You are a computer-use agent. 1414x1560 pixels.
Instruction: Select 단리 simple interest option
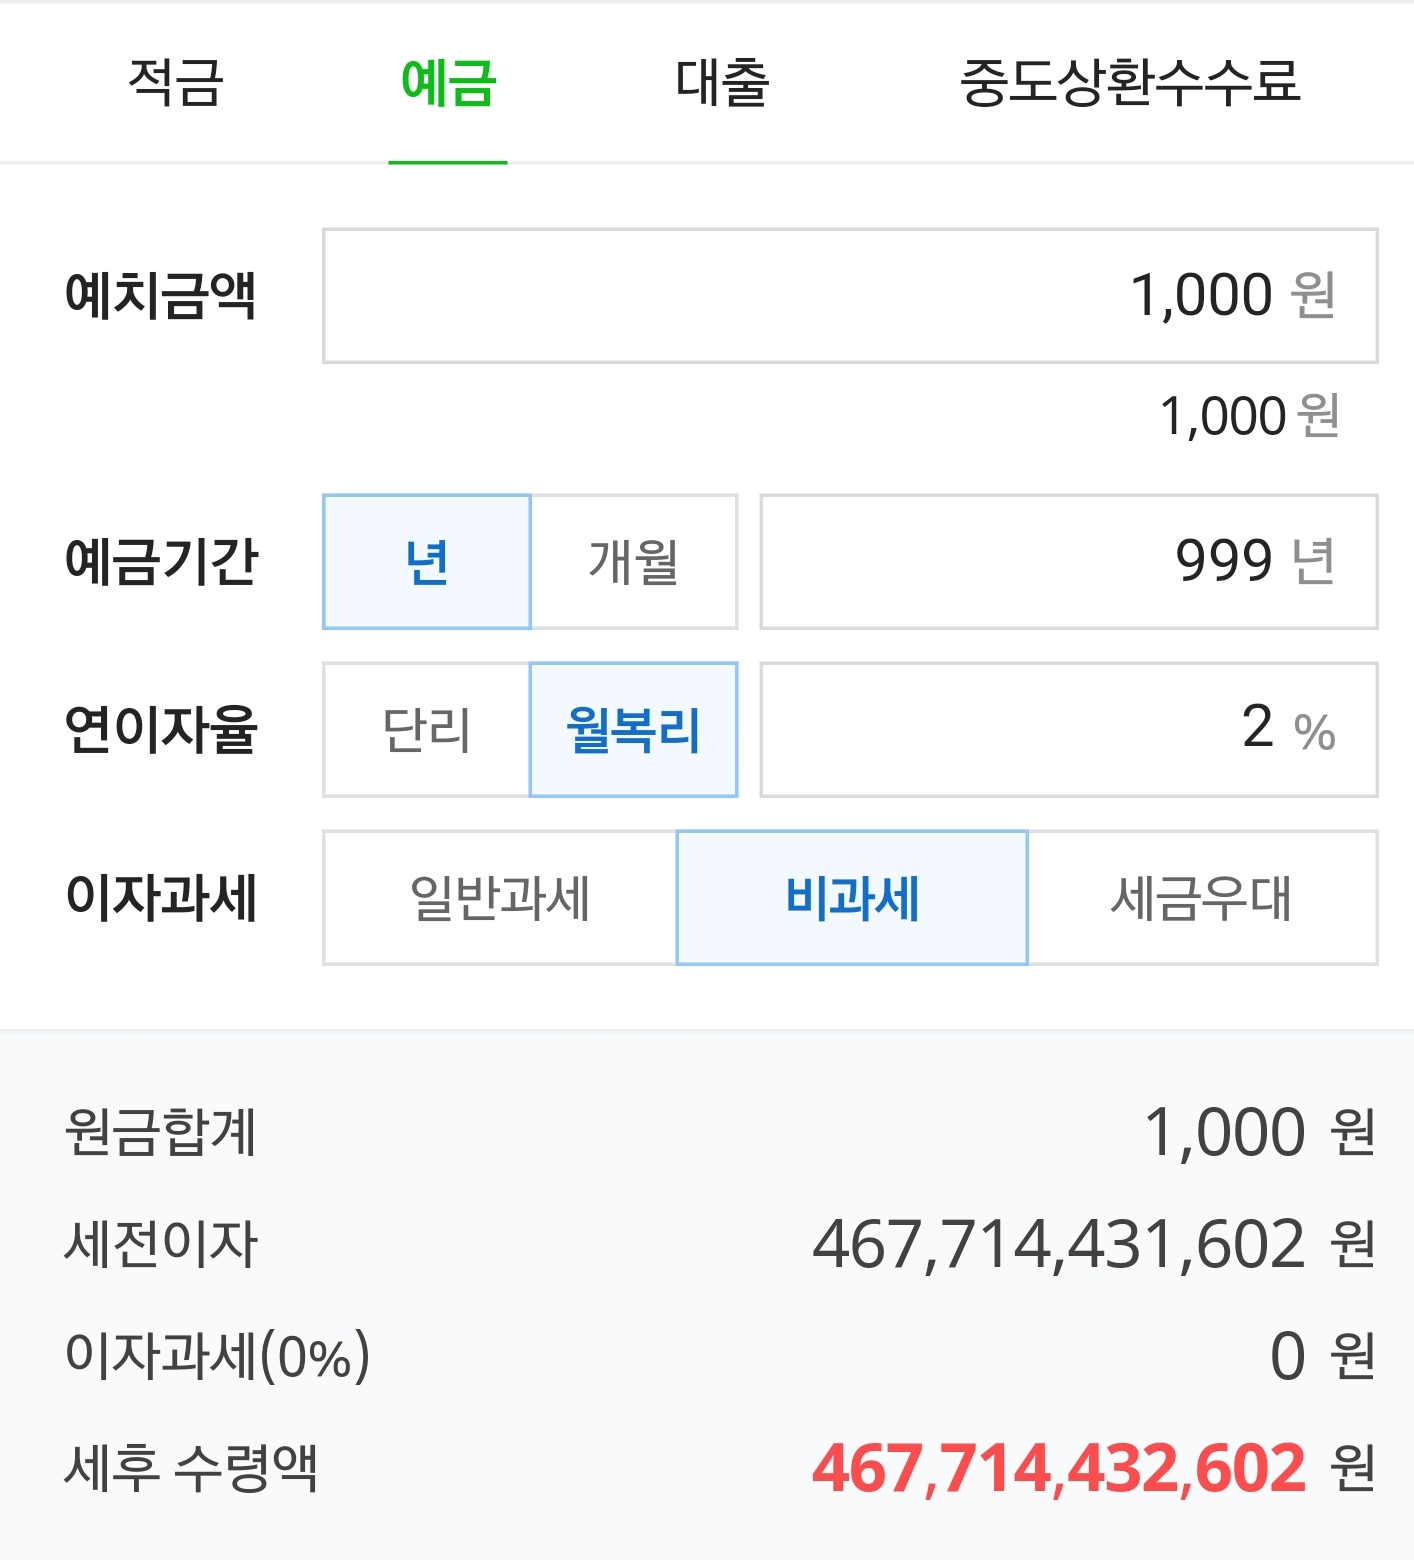tap(427, 729)
